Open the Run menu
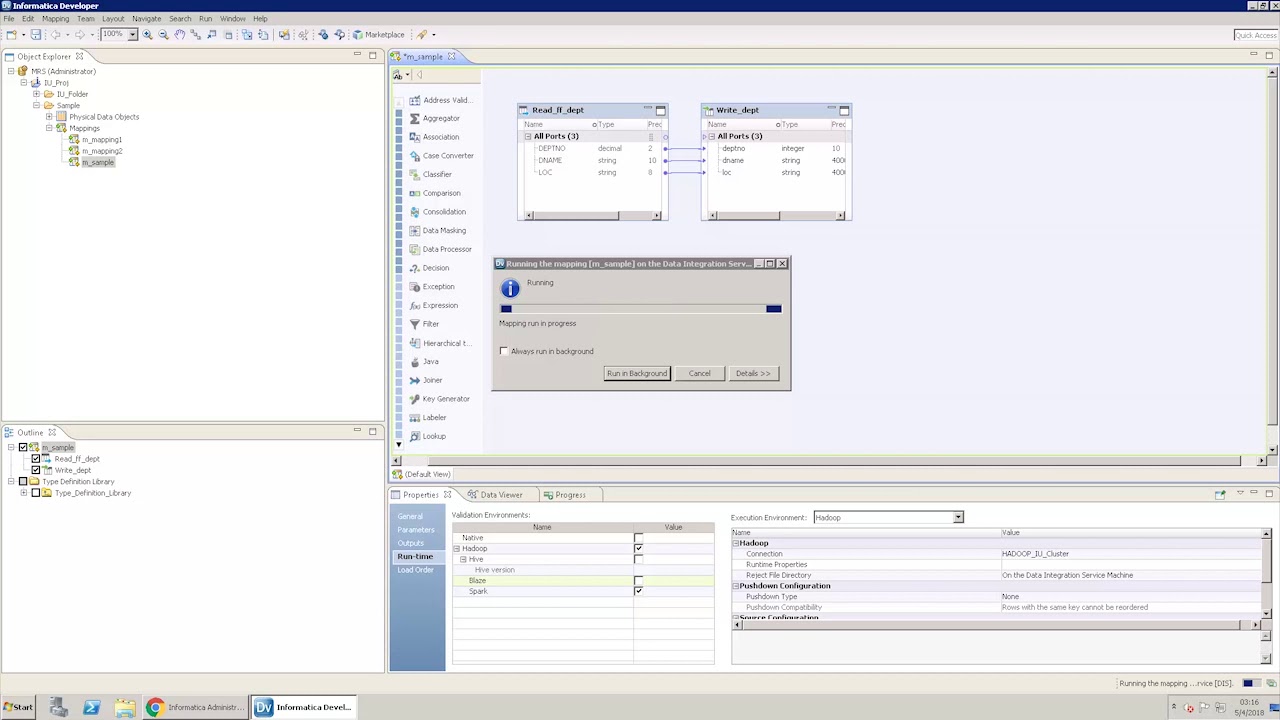Screen dimensions: 1280x720 coord(205,18)
